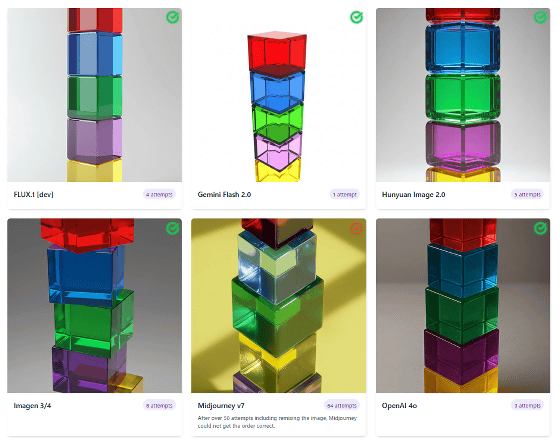560x441 pixels.
Task: Open the Hunyuan Image 2.0 cube stack image
Action: tap(463, 95)
